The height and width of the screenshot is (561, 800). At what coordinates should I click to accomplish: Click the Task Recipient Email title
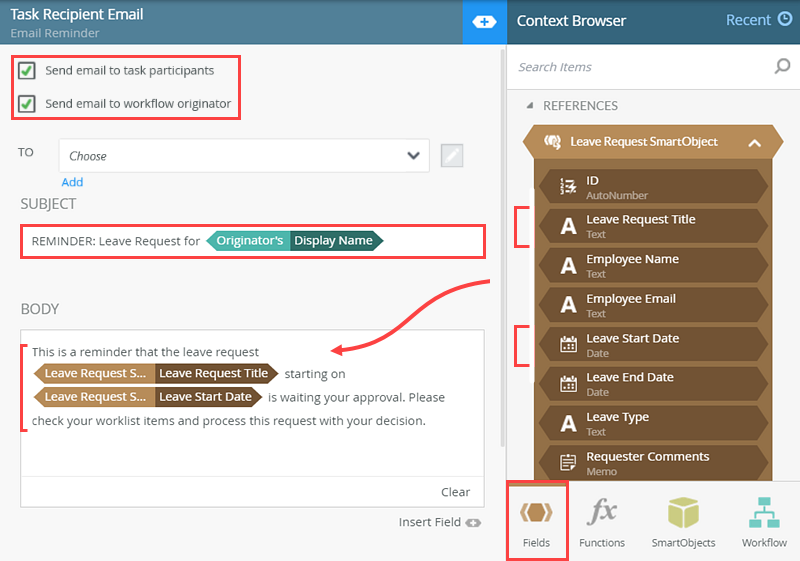[x=77, y=14]
